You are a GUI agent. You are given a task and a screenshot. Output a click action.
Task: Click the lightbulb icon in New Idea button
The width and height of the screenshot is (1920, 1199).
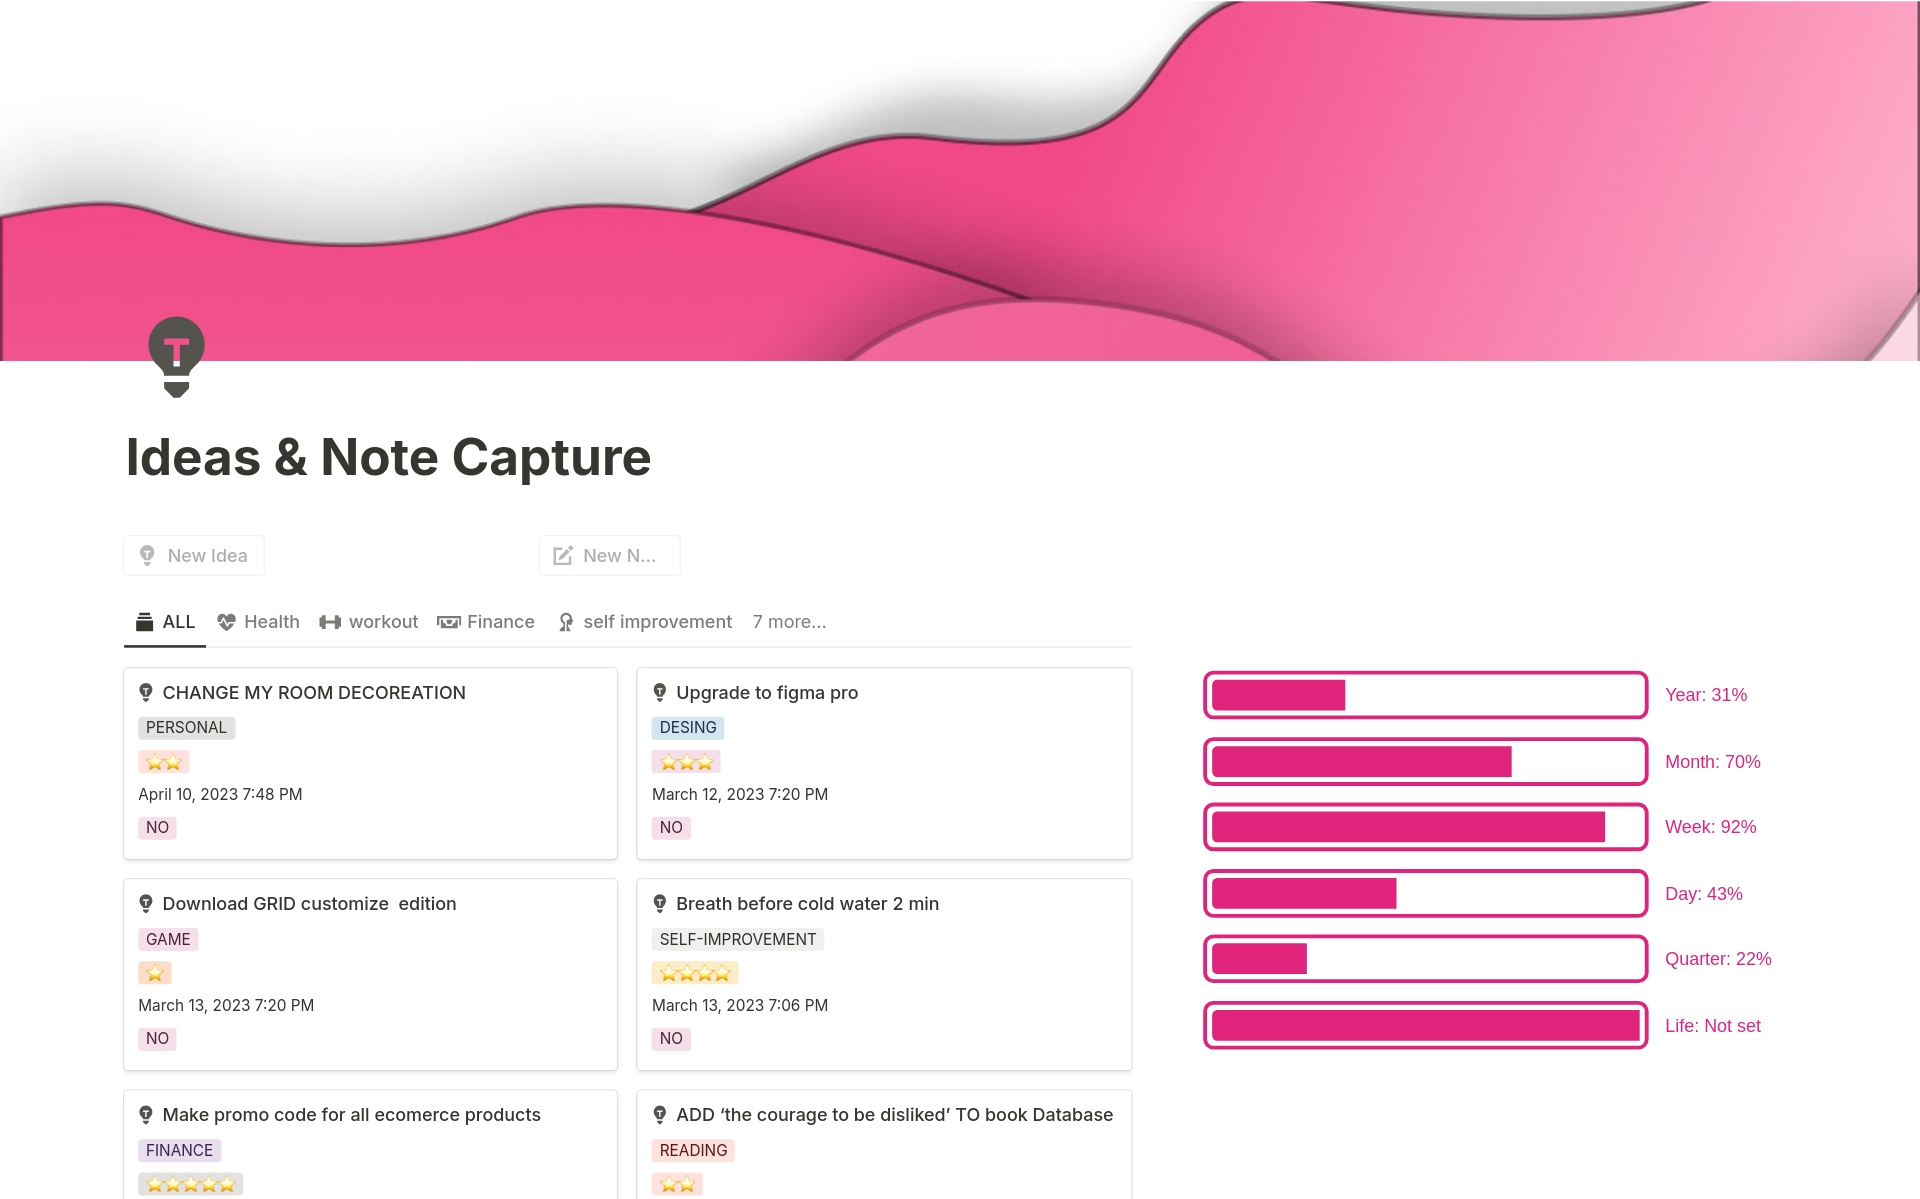point(147,555)
